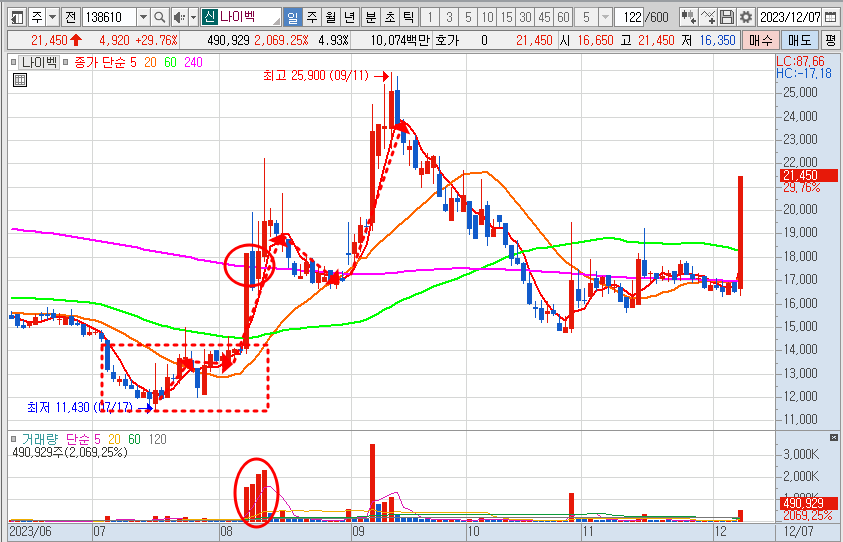This screenshot has height=542, width=843.
Task: Click the red 21,450 price tag on axis
Action: 808,175
